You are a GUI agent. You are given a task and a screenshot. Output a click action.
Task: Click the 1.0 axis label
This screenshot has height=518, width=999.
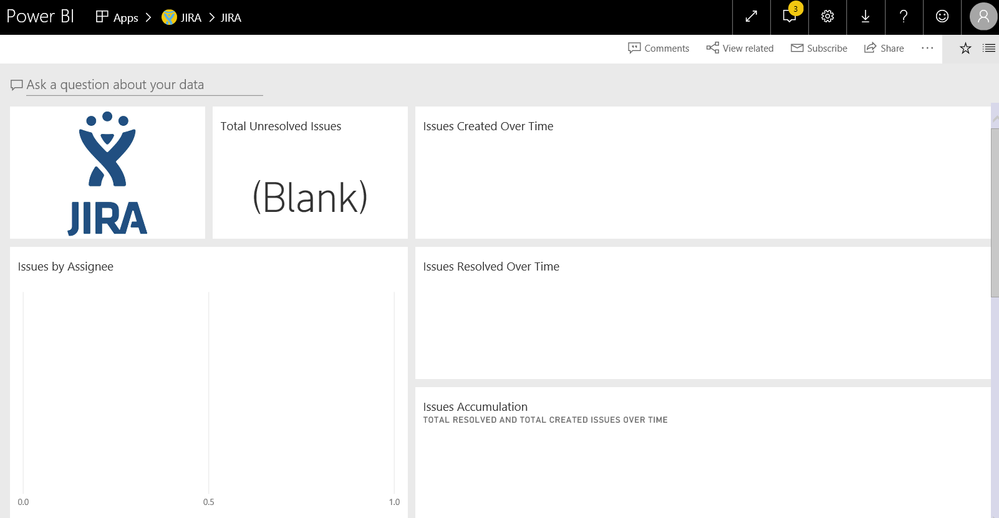(394, 502)
